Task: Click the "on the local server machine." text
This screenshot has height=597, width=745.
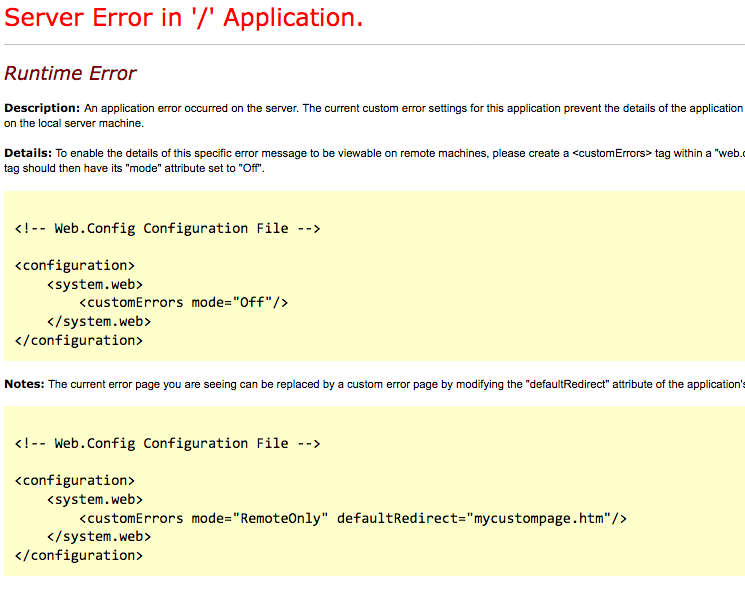Action: (74, 124)
